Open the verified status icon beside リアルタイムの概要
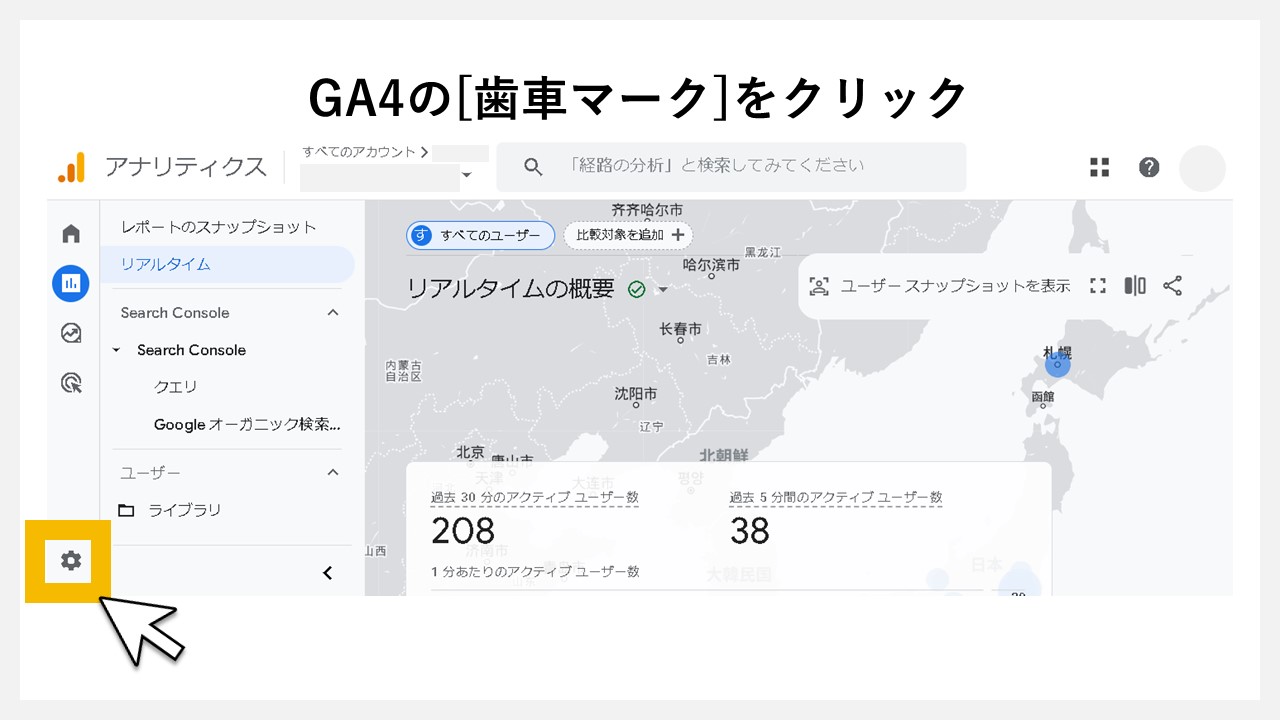This screenshot has width=1280, height=720. pyautogui.click(x=635, y=287)
